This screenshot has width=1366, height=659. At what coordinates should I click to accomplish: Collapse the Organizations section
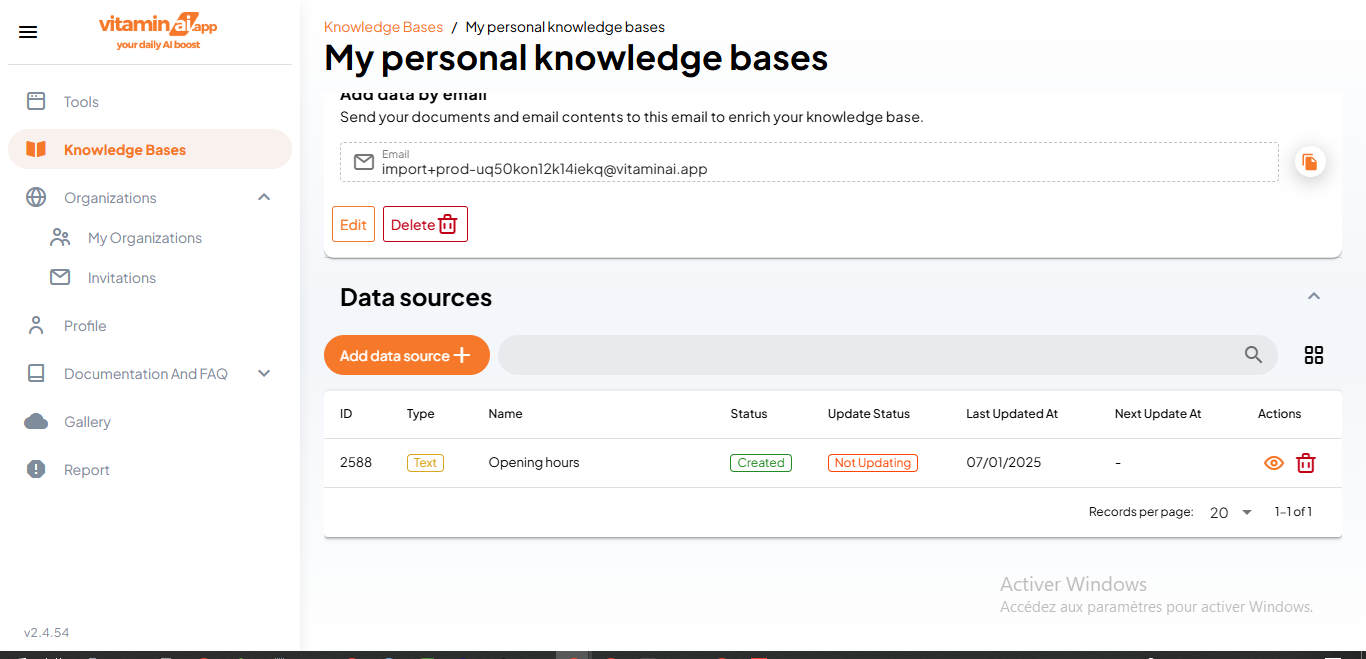(x=264, y=197)
